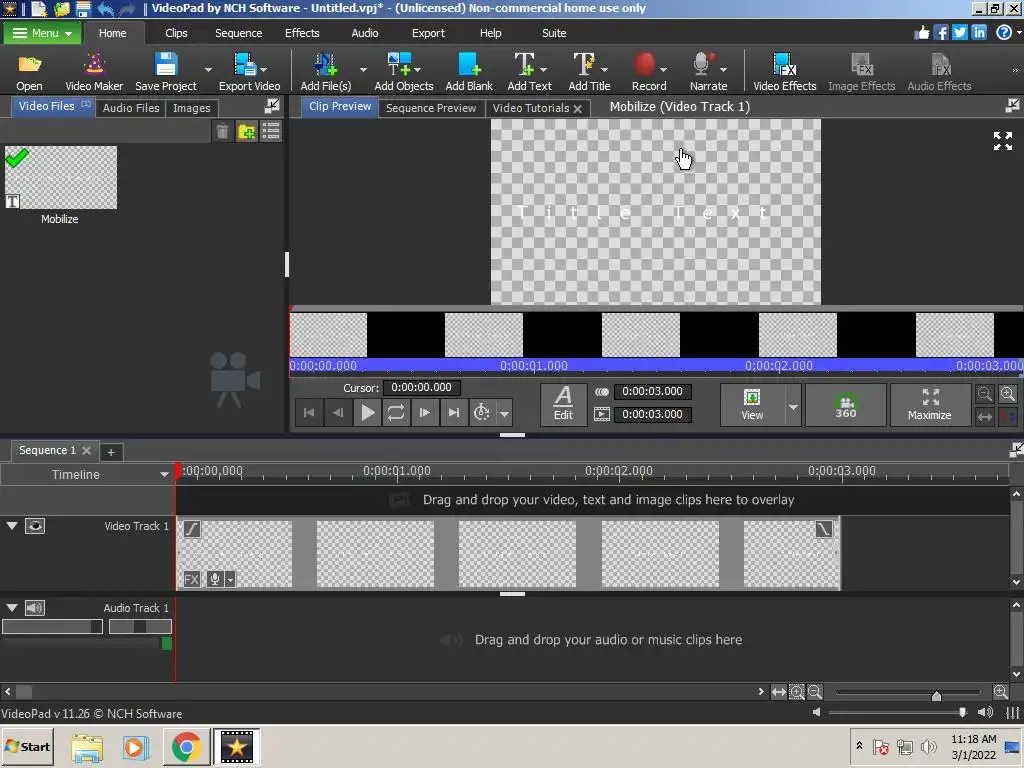Screen dimensions: 1024x768
Task: Click the fade-out transition icon on clip end
Action: (824, 528)
